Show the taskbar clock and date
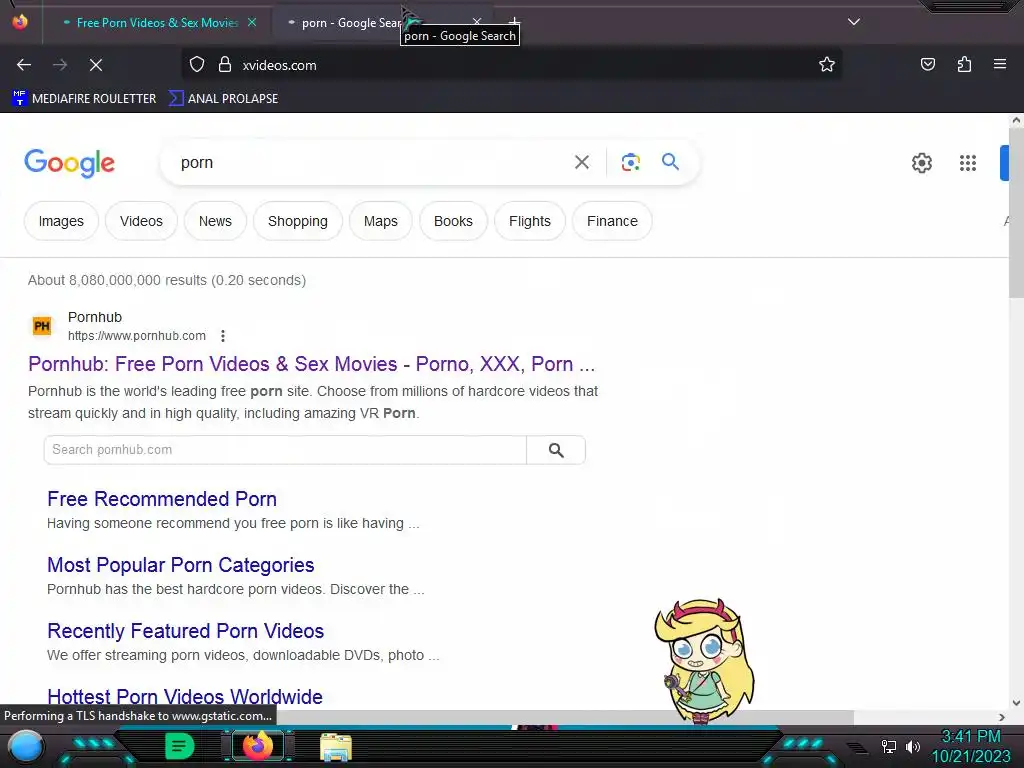 click(970, 746)
